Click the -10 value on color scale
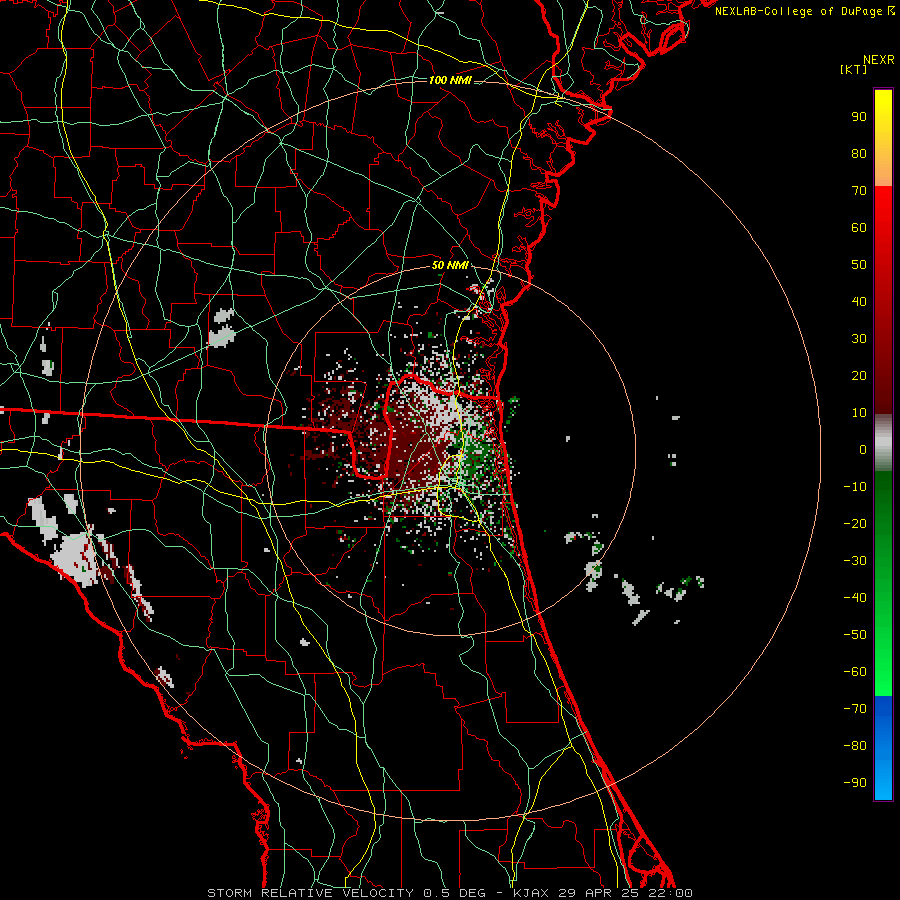Image resolution: width=900 pixels, height=900 pixels. coord(855,487)
